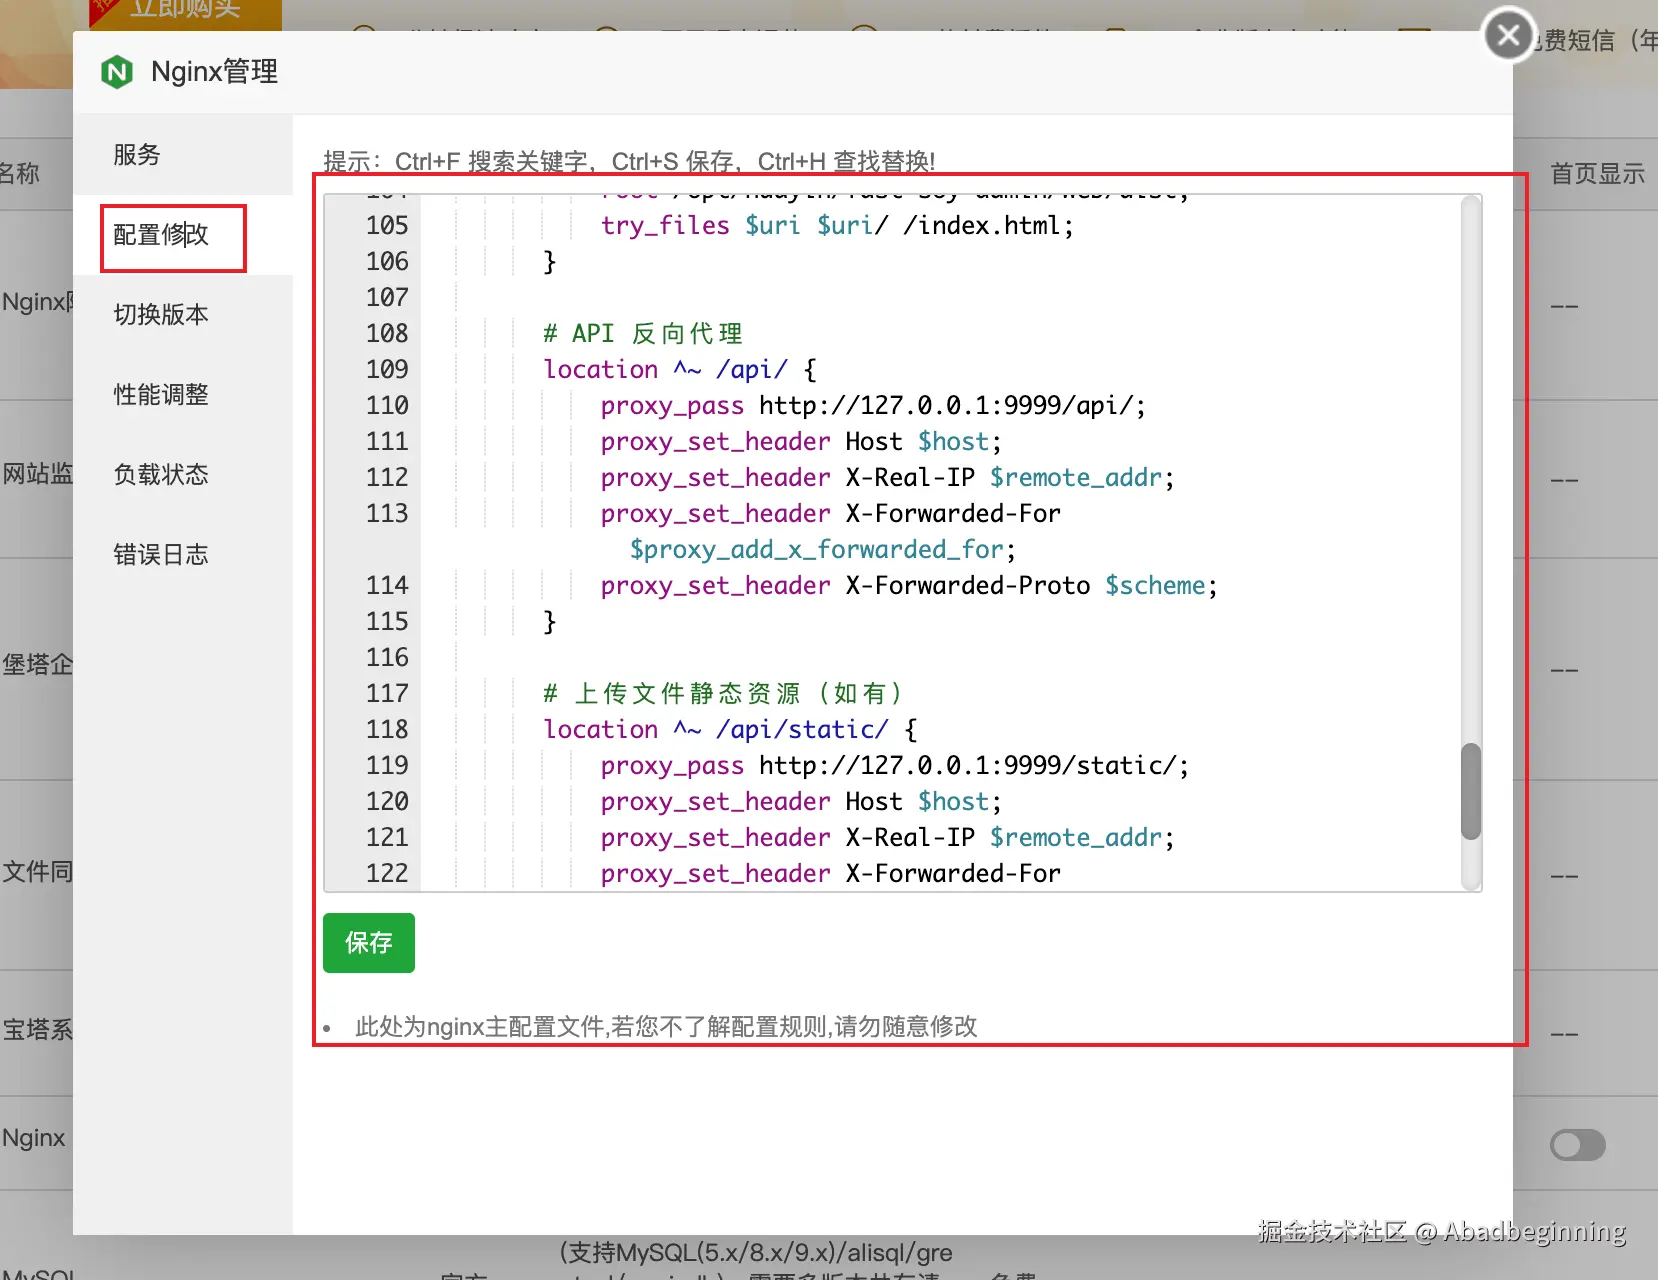
Task: Click the proxy_pass http://127.0.0.1:9999/api/ line
Action: click(x=873, y=405)
